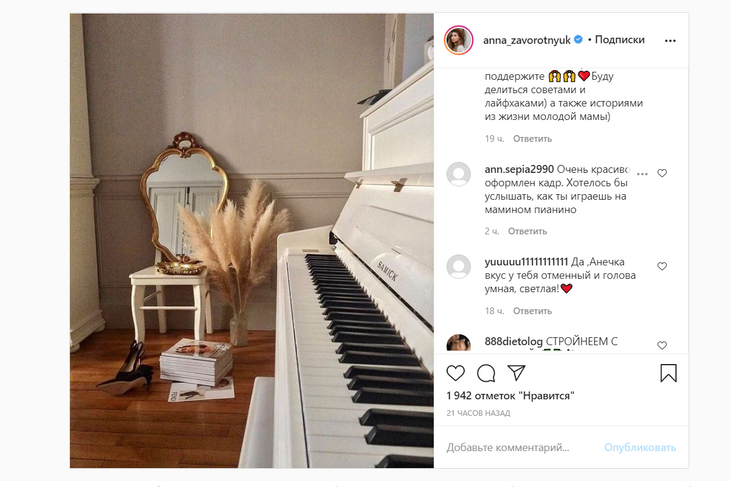
Task: Open 888dietolog avatar
Action: tap(458, 343)
